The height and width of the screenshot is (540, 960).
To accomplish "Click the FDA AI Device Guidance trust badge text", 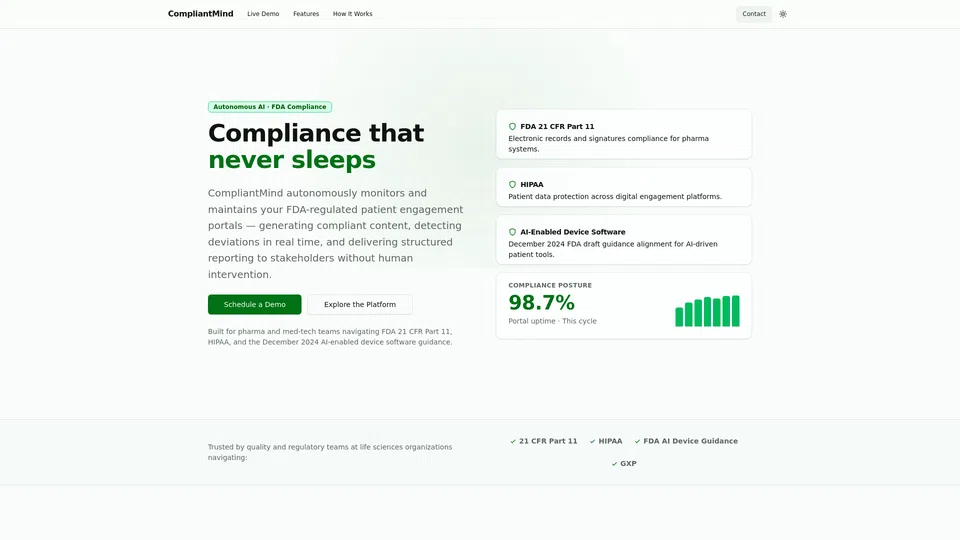I will (x=690, y=441).
